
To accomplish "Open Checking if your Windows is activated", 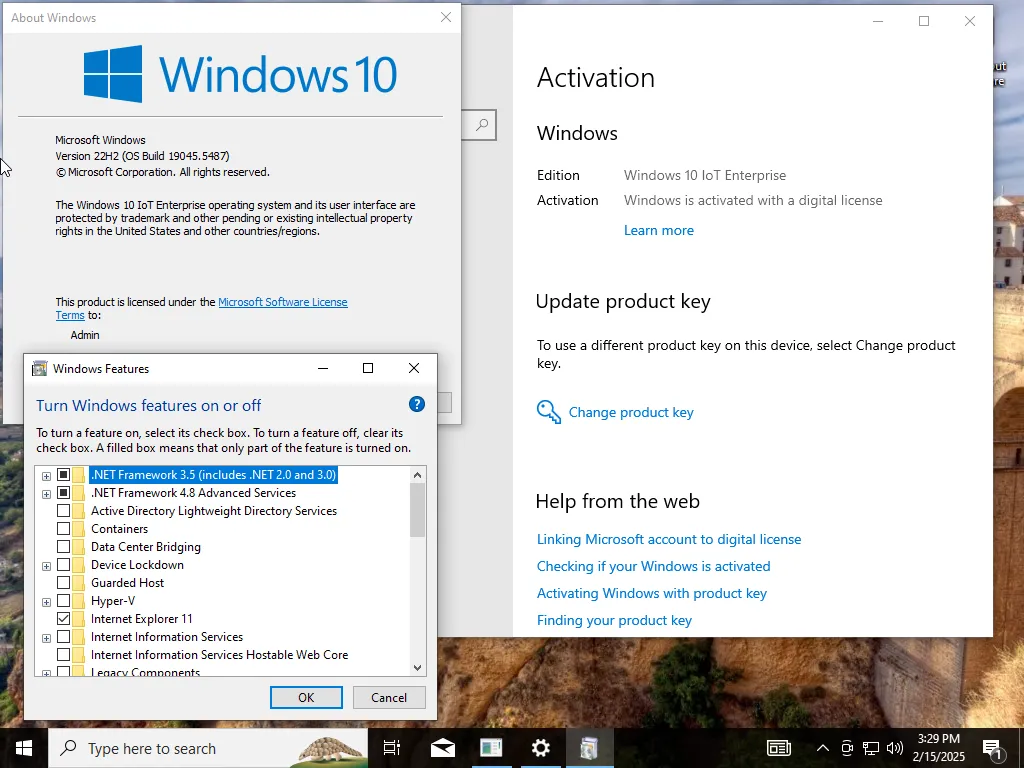I will pyautogui.click(x=654, y=566).
